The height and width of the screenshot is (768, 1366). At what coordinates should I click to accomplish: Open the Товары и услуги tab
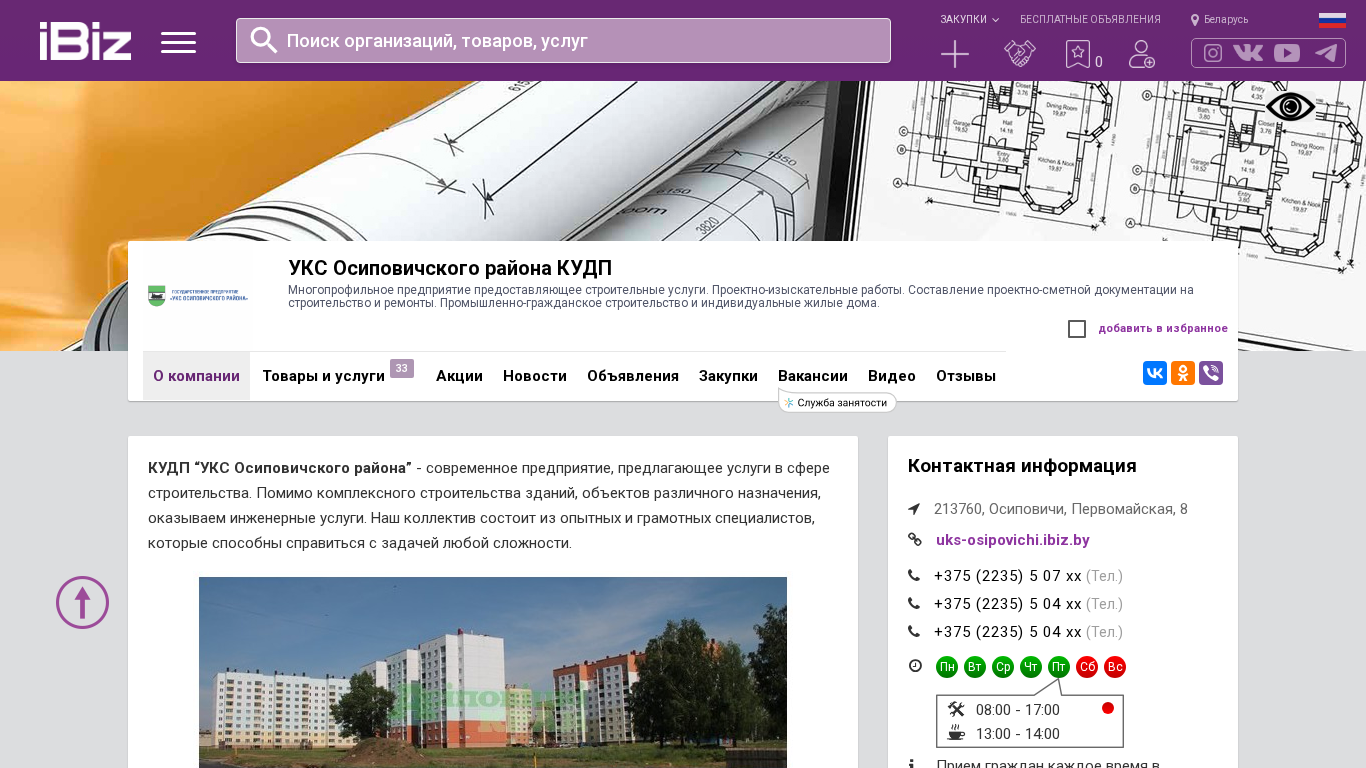(x=323, y=376)
